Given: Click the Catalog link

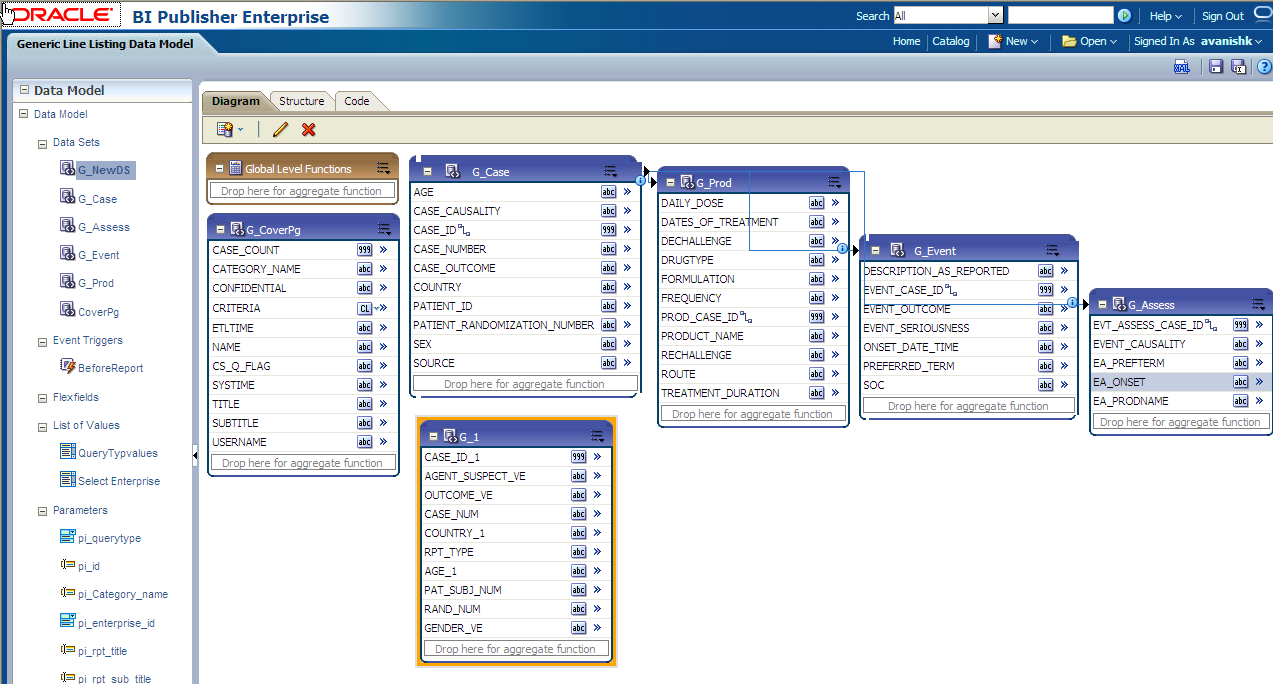Looking at the screenshot, I should [x=951, y=41].
